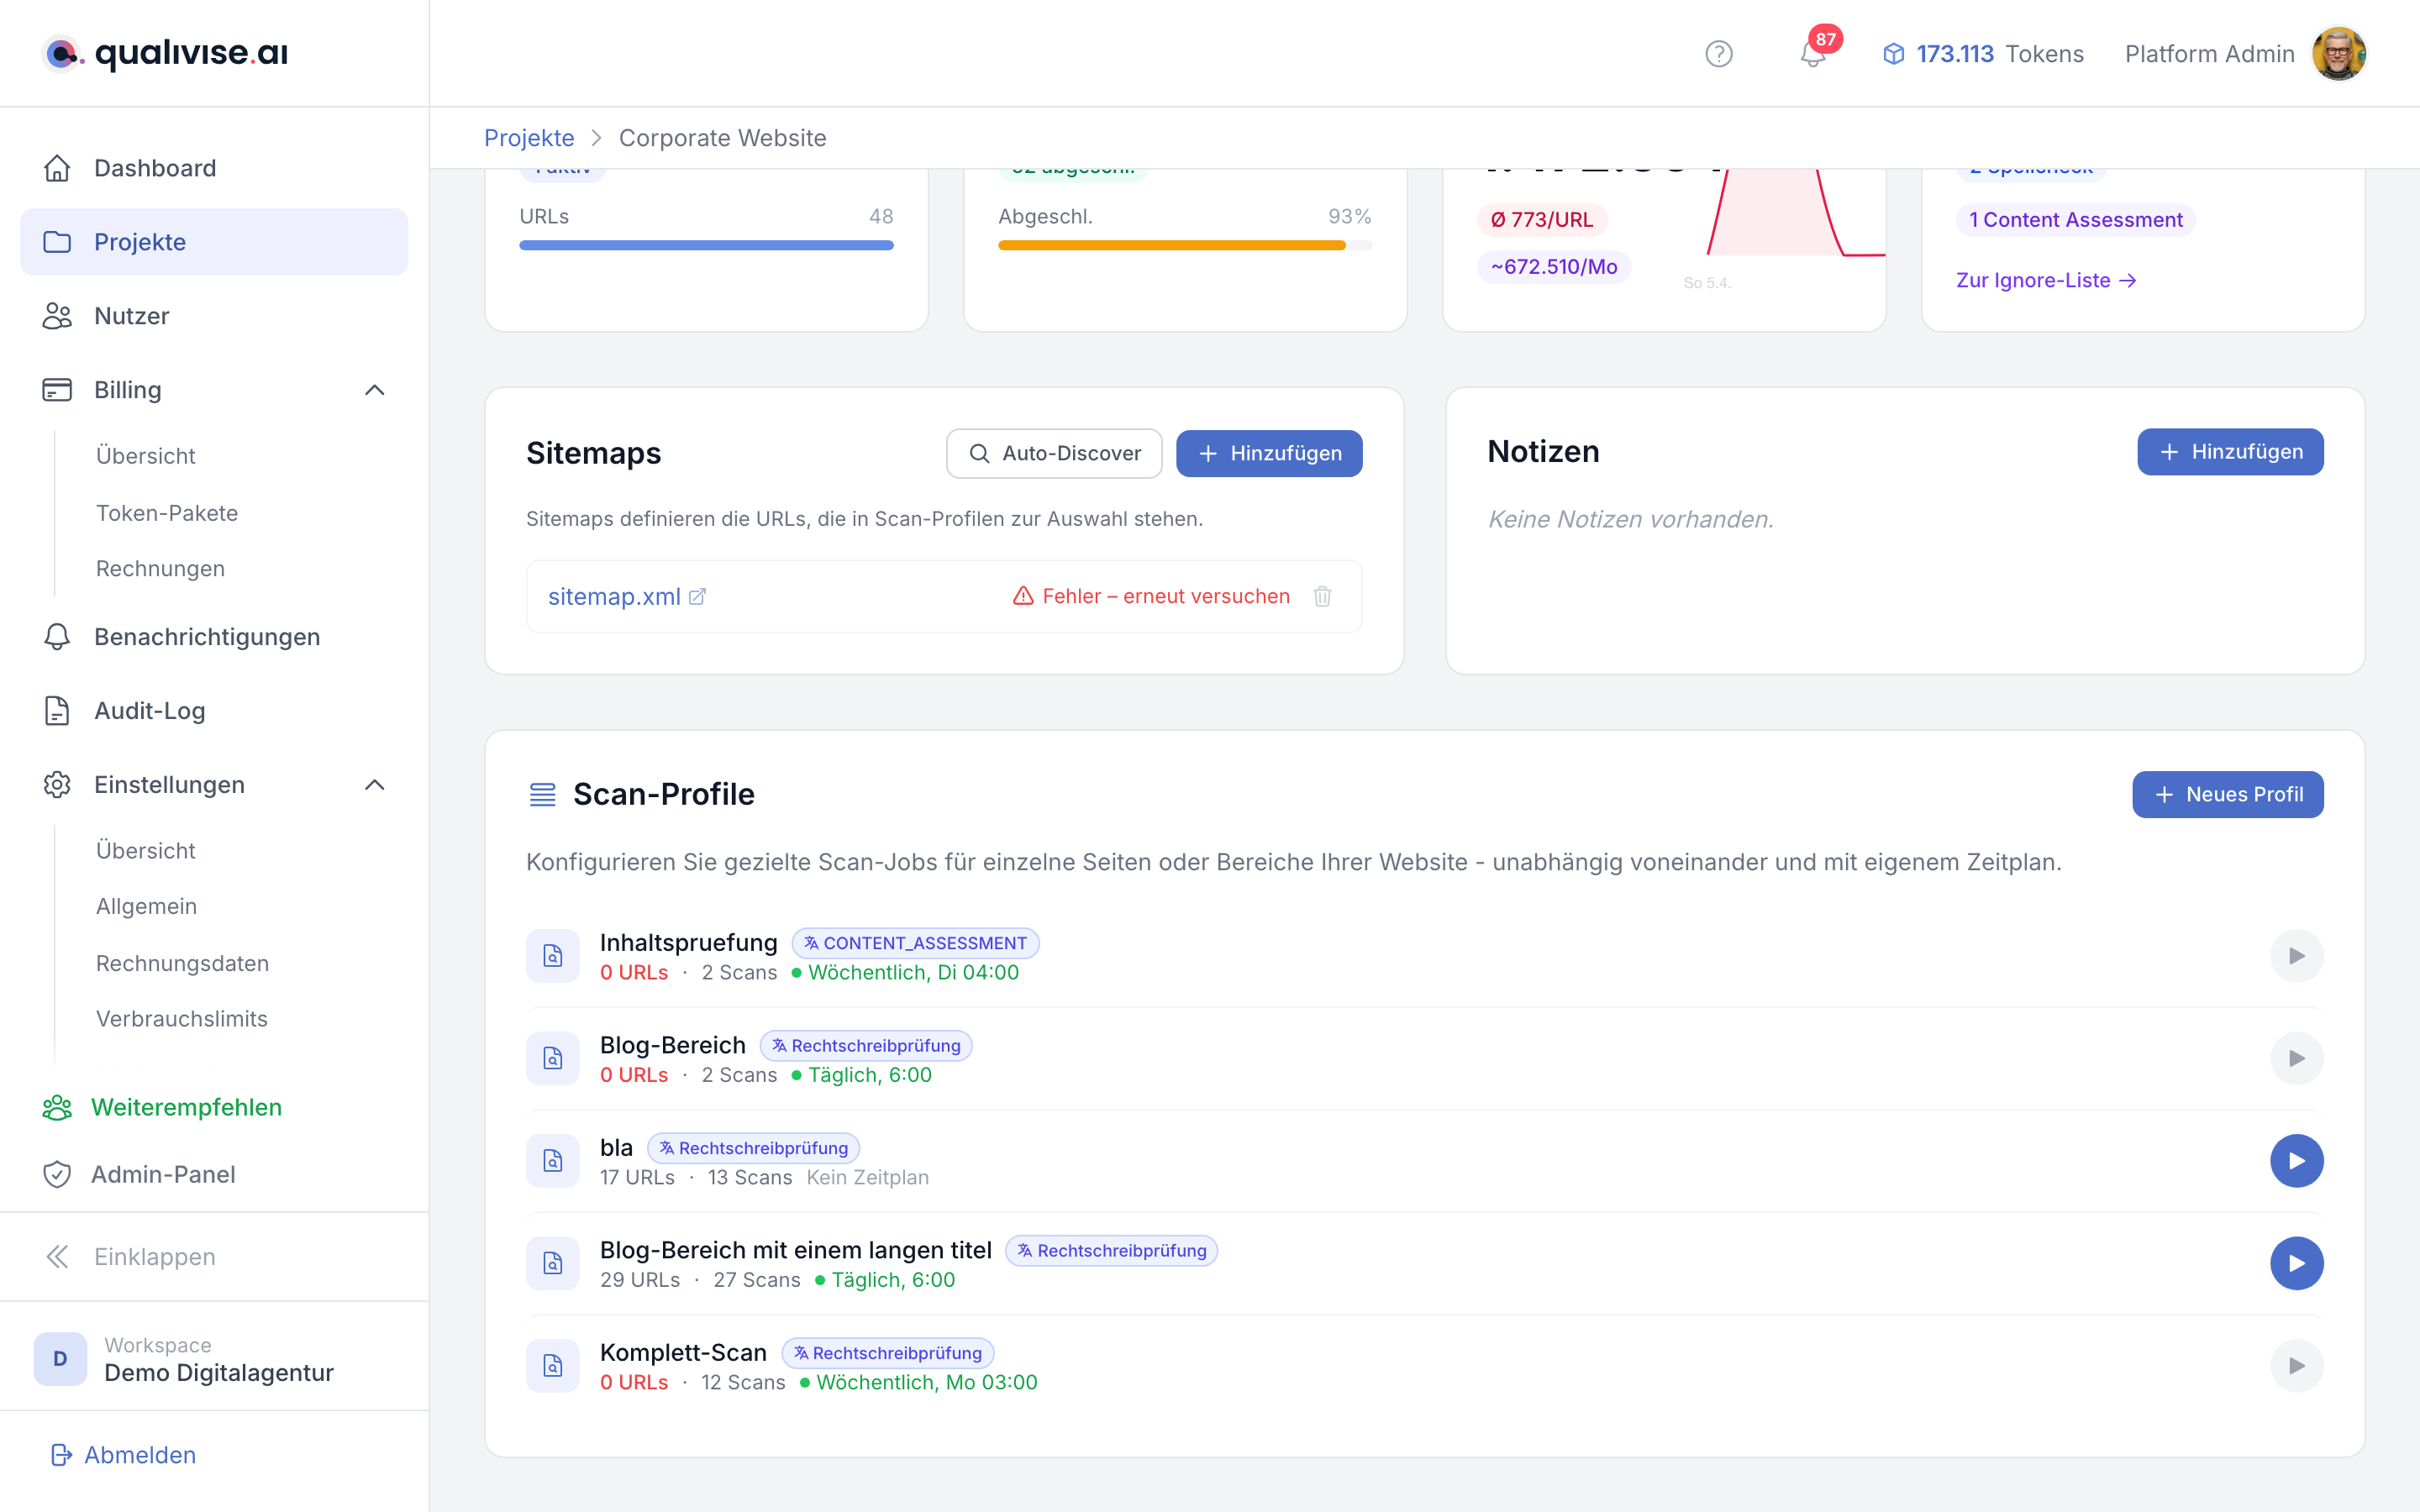This screenshot has height=1512, width=2420.
Task: Click the Dashboard house icon
Action: 57,168
